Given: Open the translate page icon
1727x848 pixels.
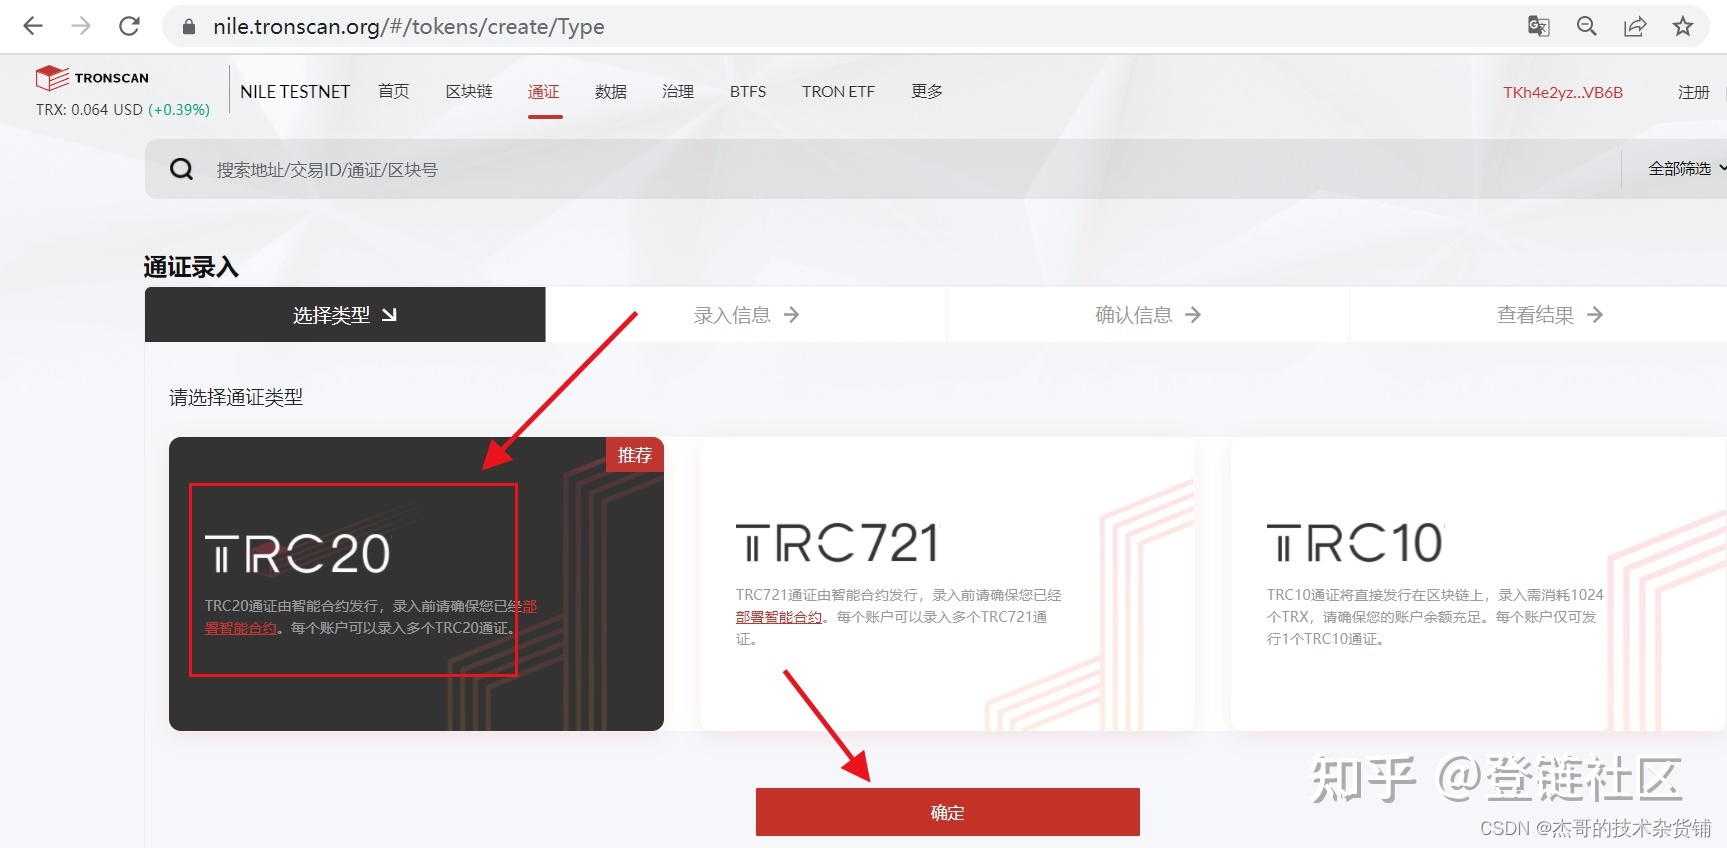Looking at the screenshot, I should [x=1539, y=26].
